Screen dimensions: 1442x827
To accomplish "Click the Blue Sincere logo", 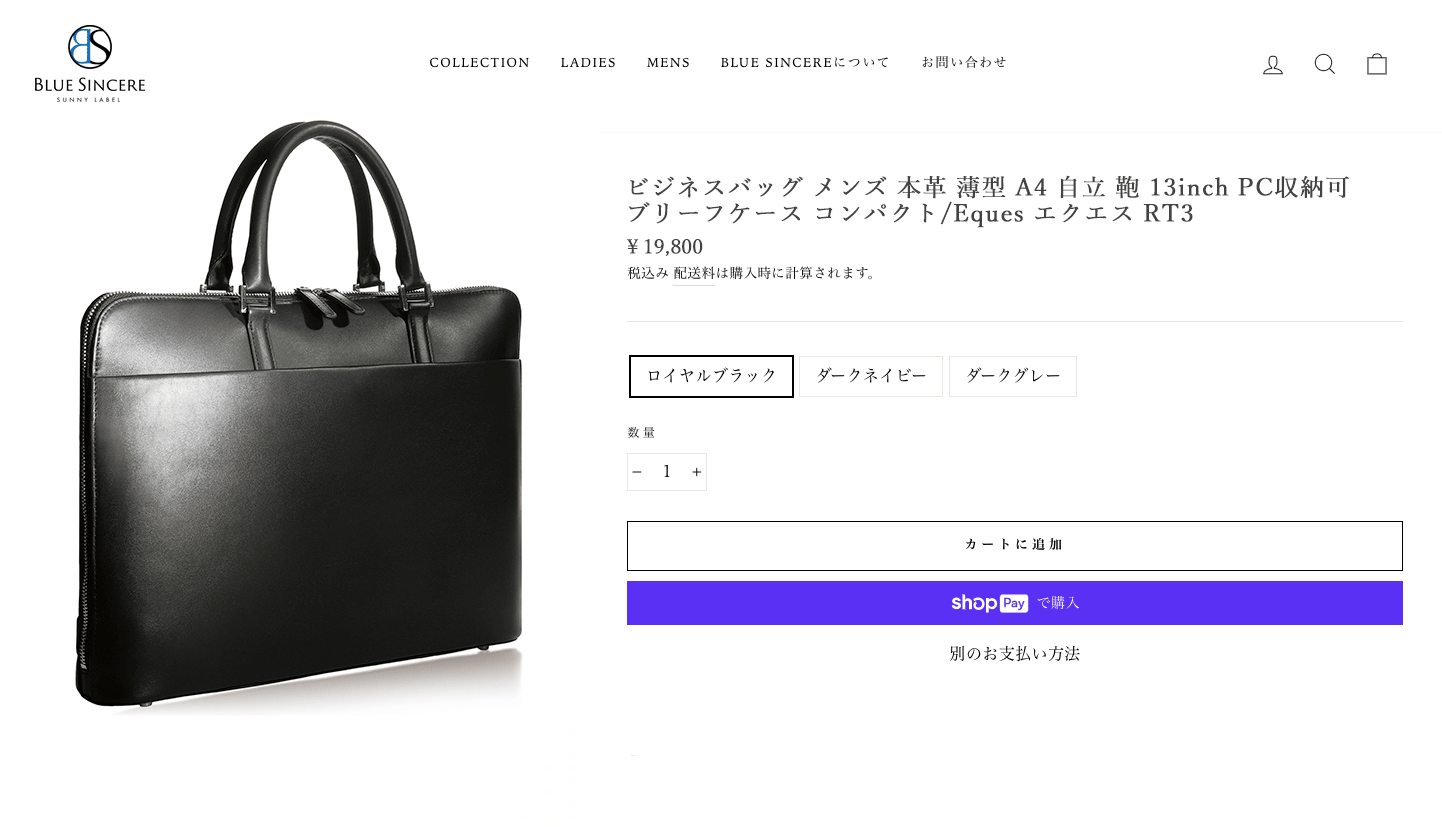I will click(90, 63).
